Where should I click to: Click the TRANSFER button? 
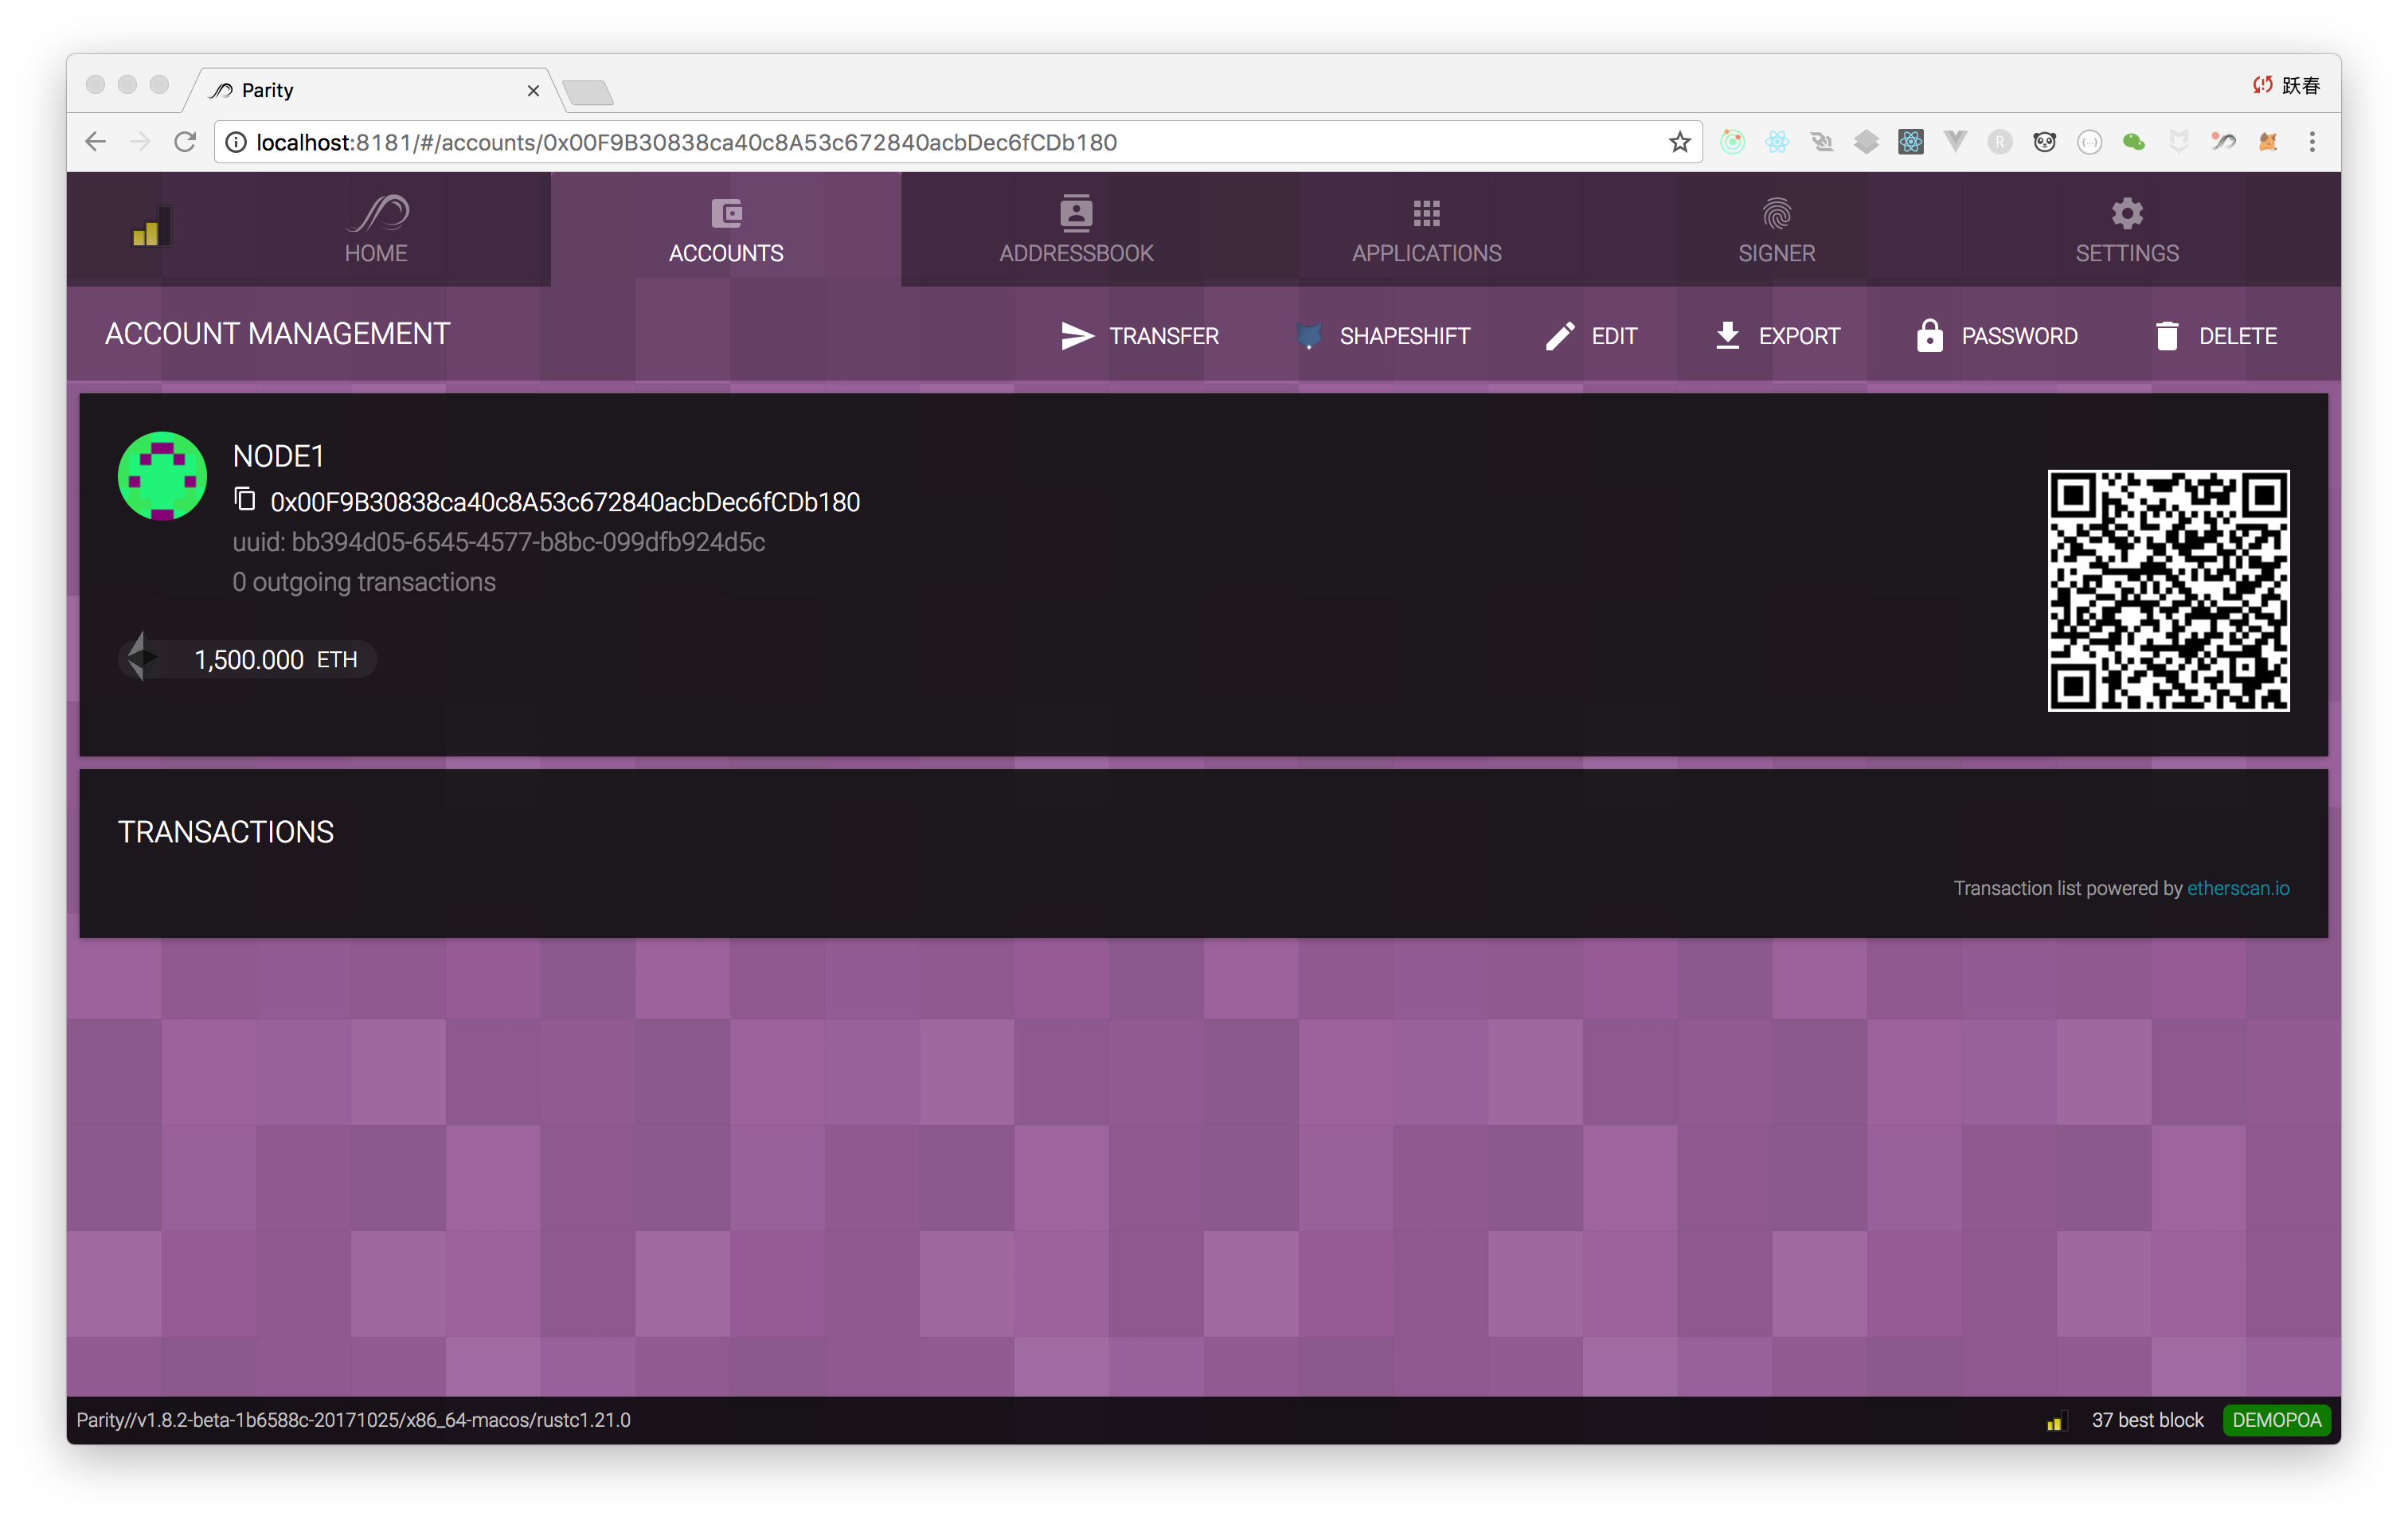1139,336
